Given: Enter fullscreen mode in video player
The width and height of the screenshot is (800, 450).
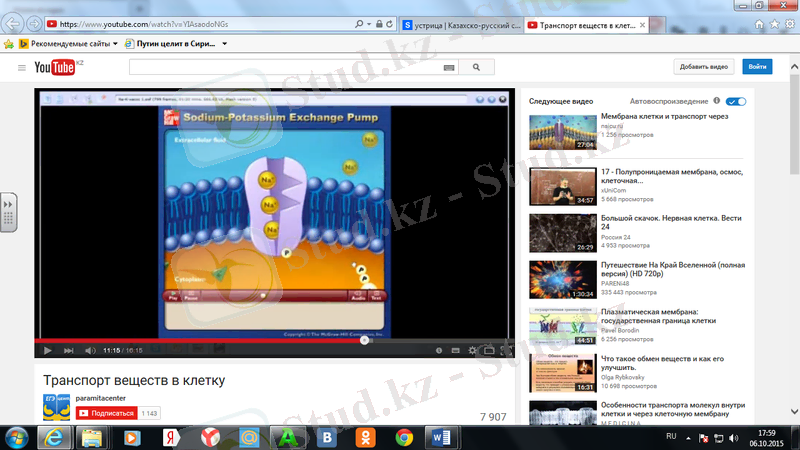Looking at the screenshot, I should click(506, 351).
